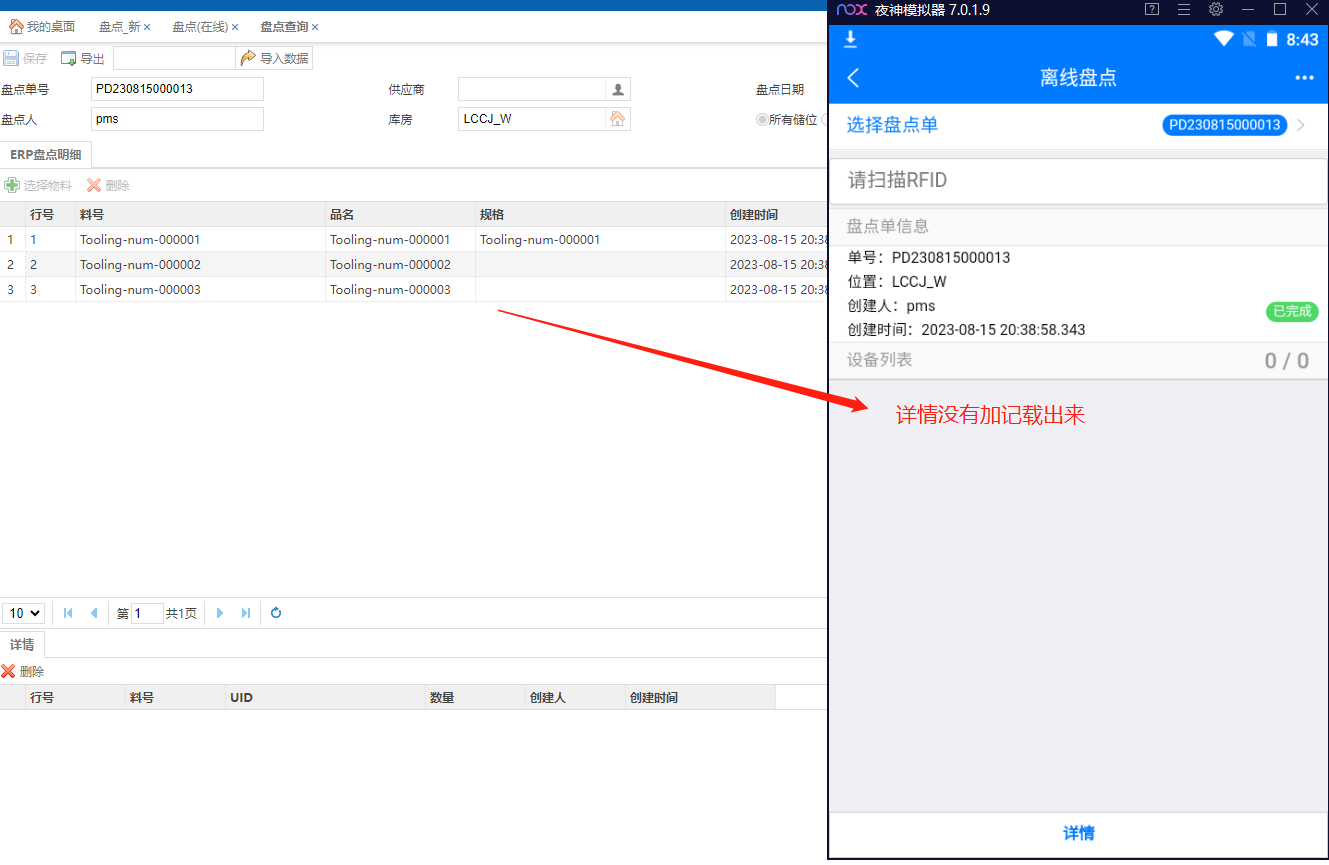Click the back arrow in 离线盘点
Image resolution: width=1329 pixels, height=865 pixels.
853,78
